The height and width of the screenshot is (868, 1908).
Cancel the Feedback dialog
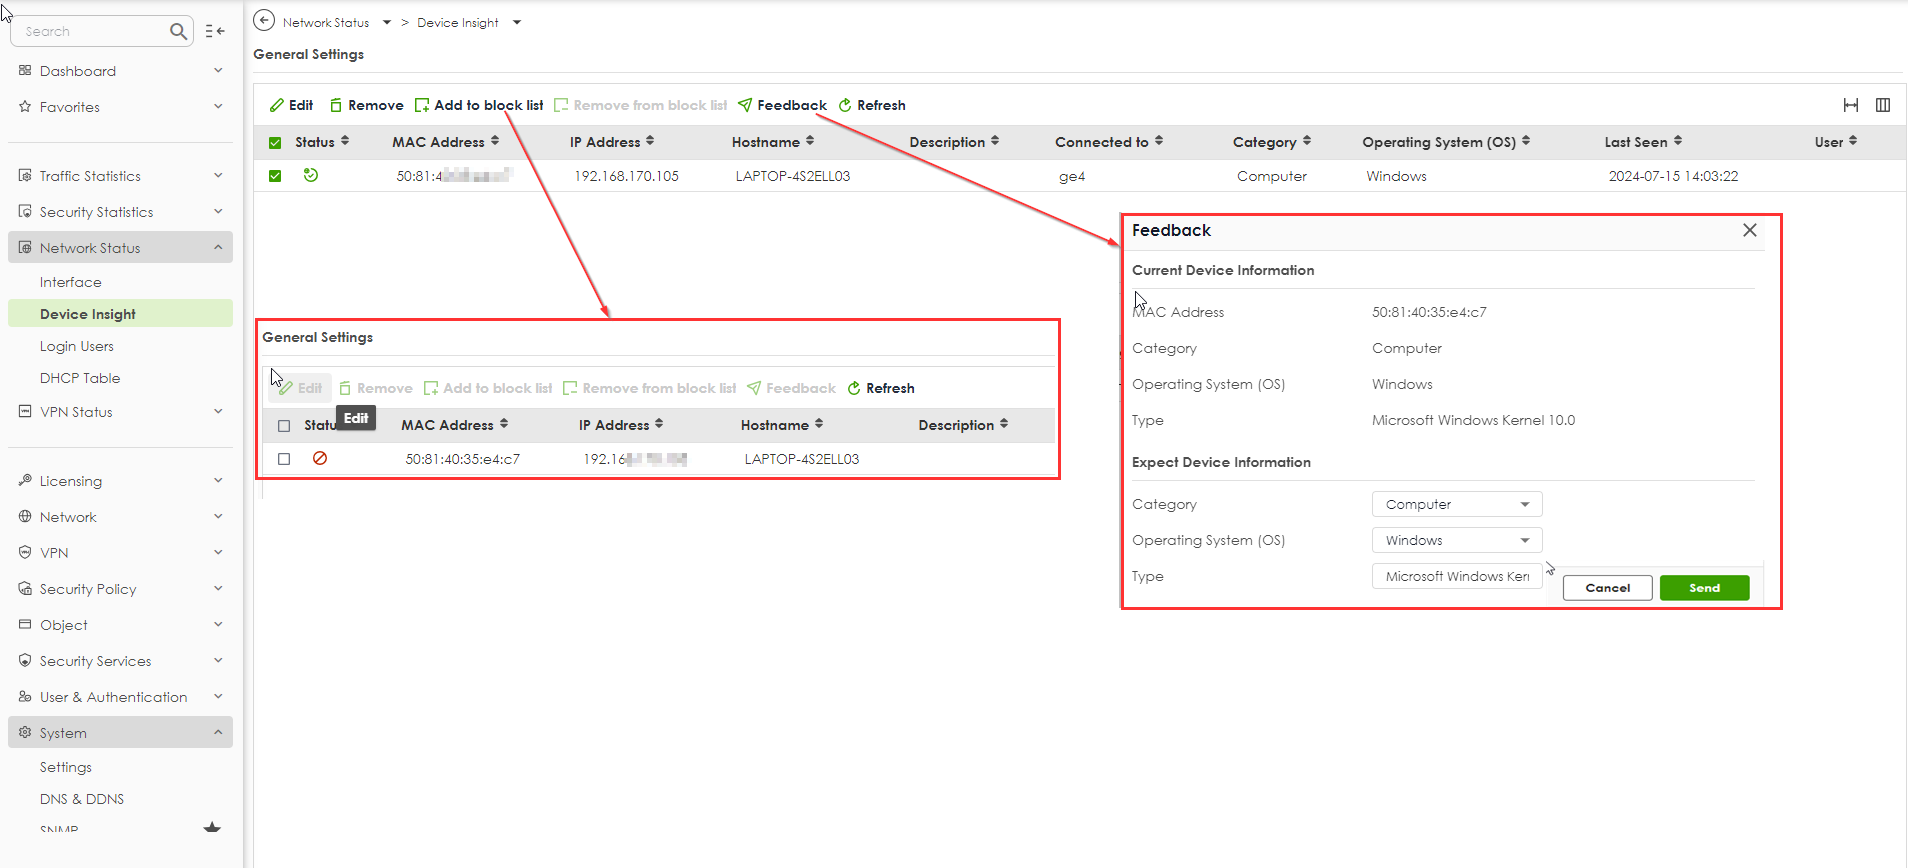pyautogui.click(x=1607, y=588)
